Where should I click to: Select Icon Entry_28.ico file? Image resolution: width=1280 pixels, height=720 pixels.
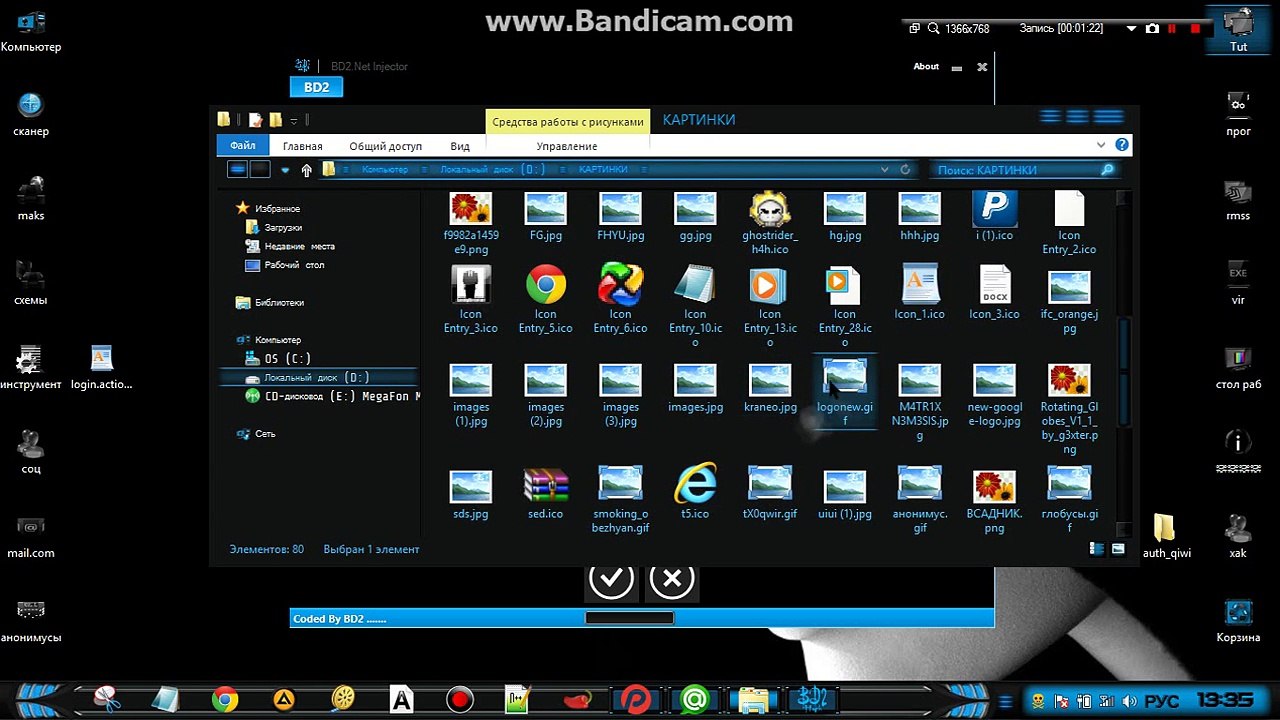pos(845,307)
